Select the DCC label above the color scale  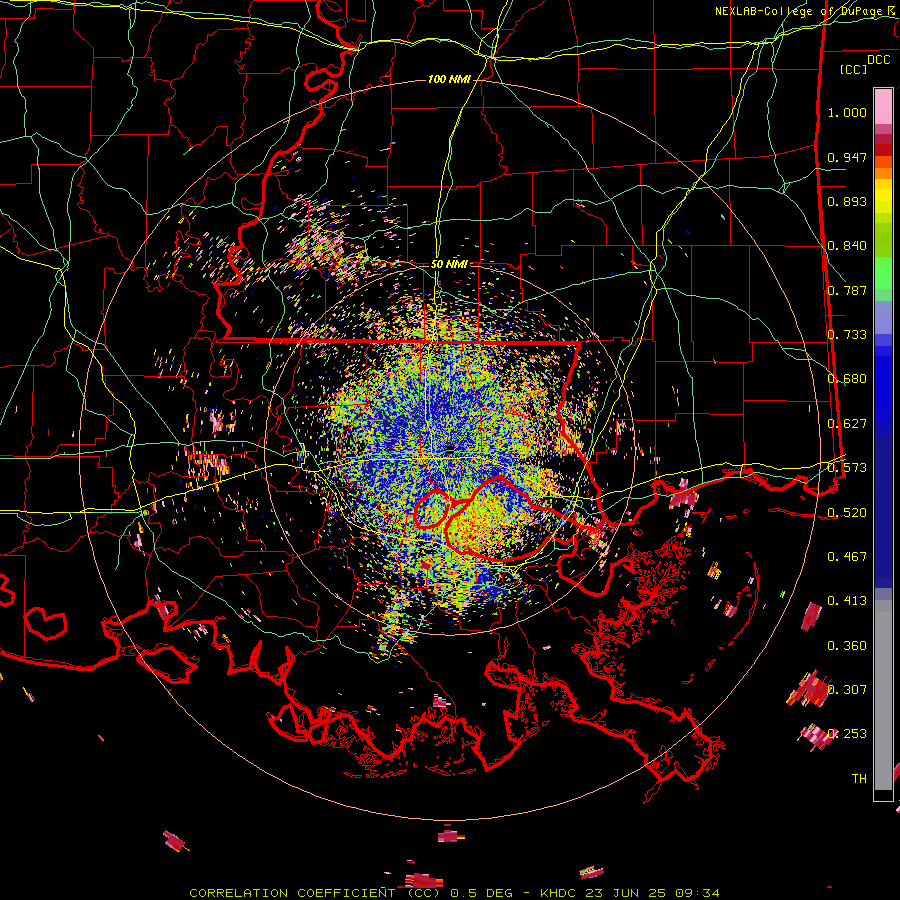coord(878,60)
